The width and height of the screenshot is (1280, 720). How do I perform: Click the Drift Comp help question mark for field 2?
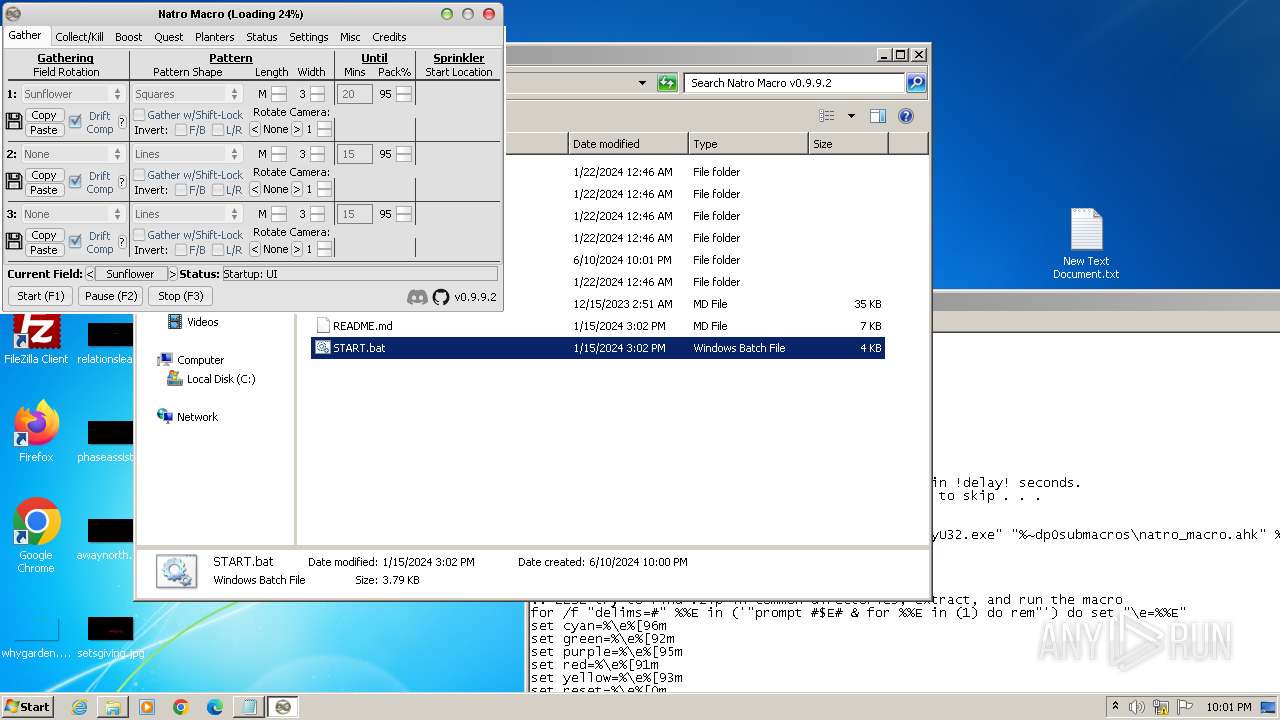[122, 182]
